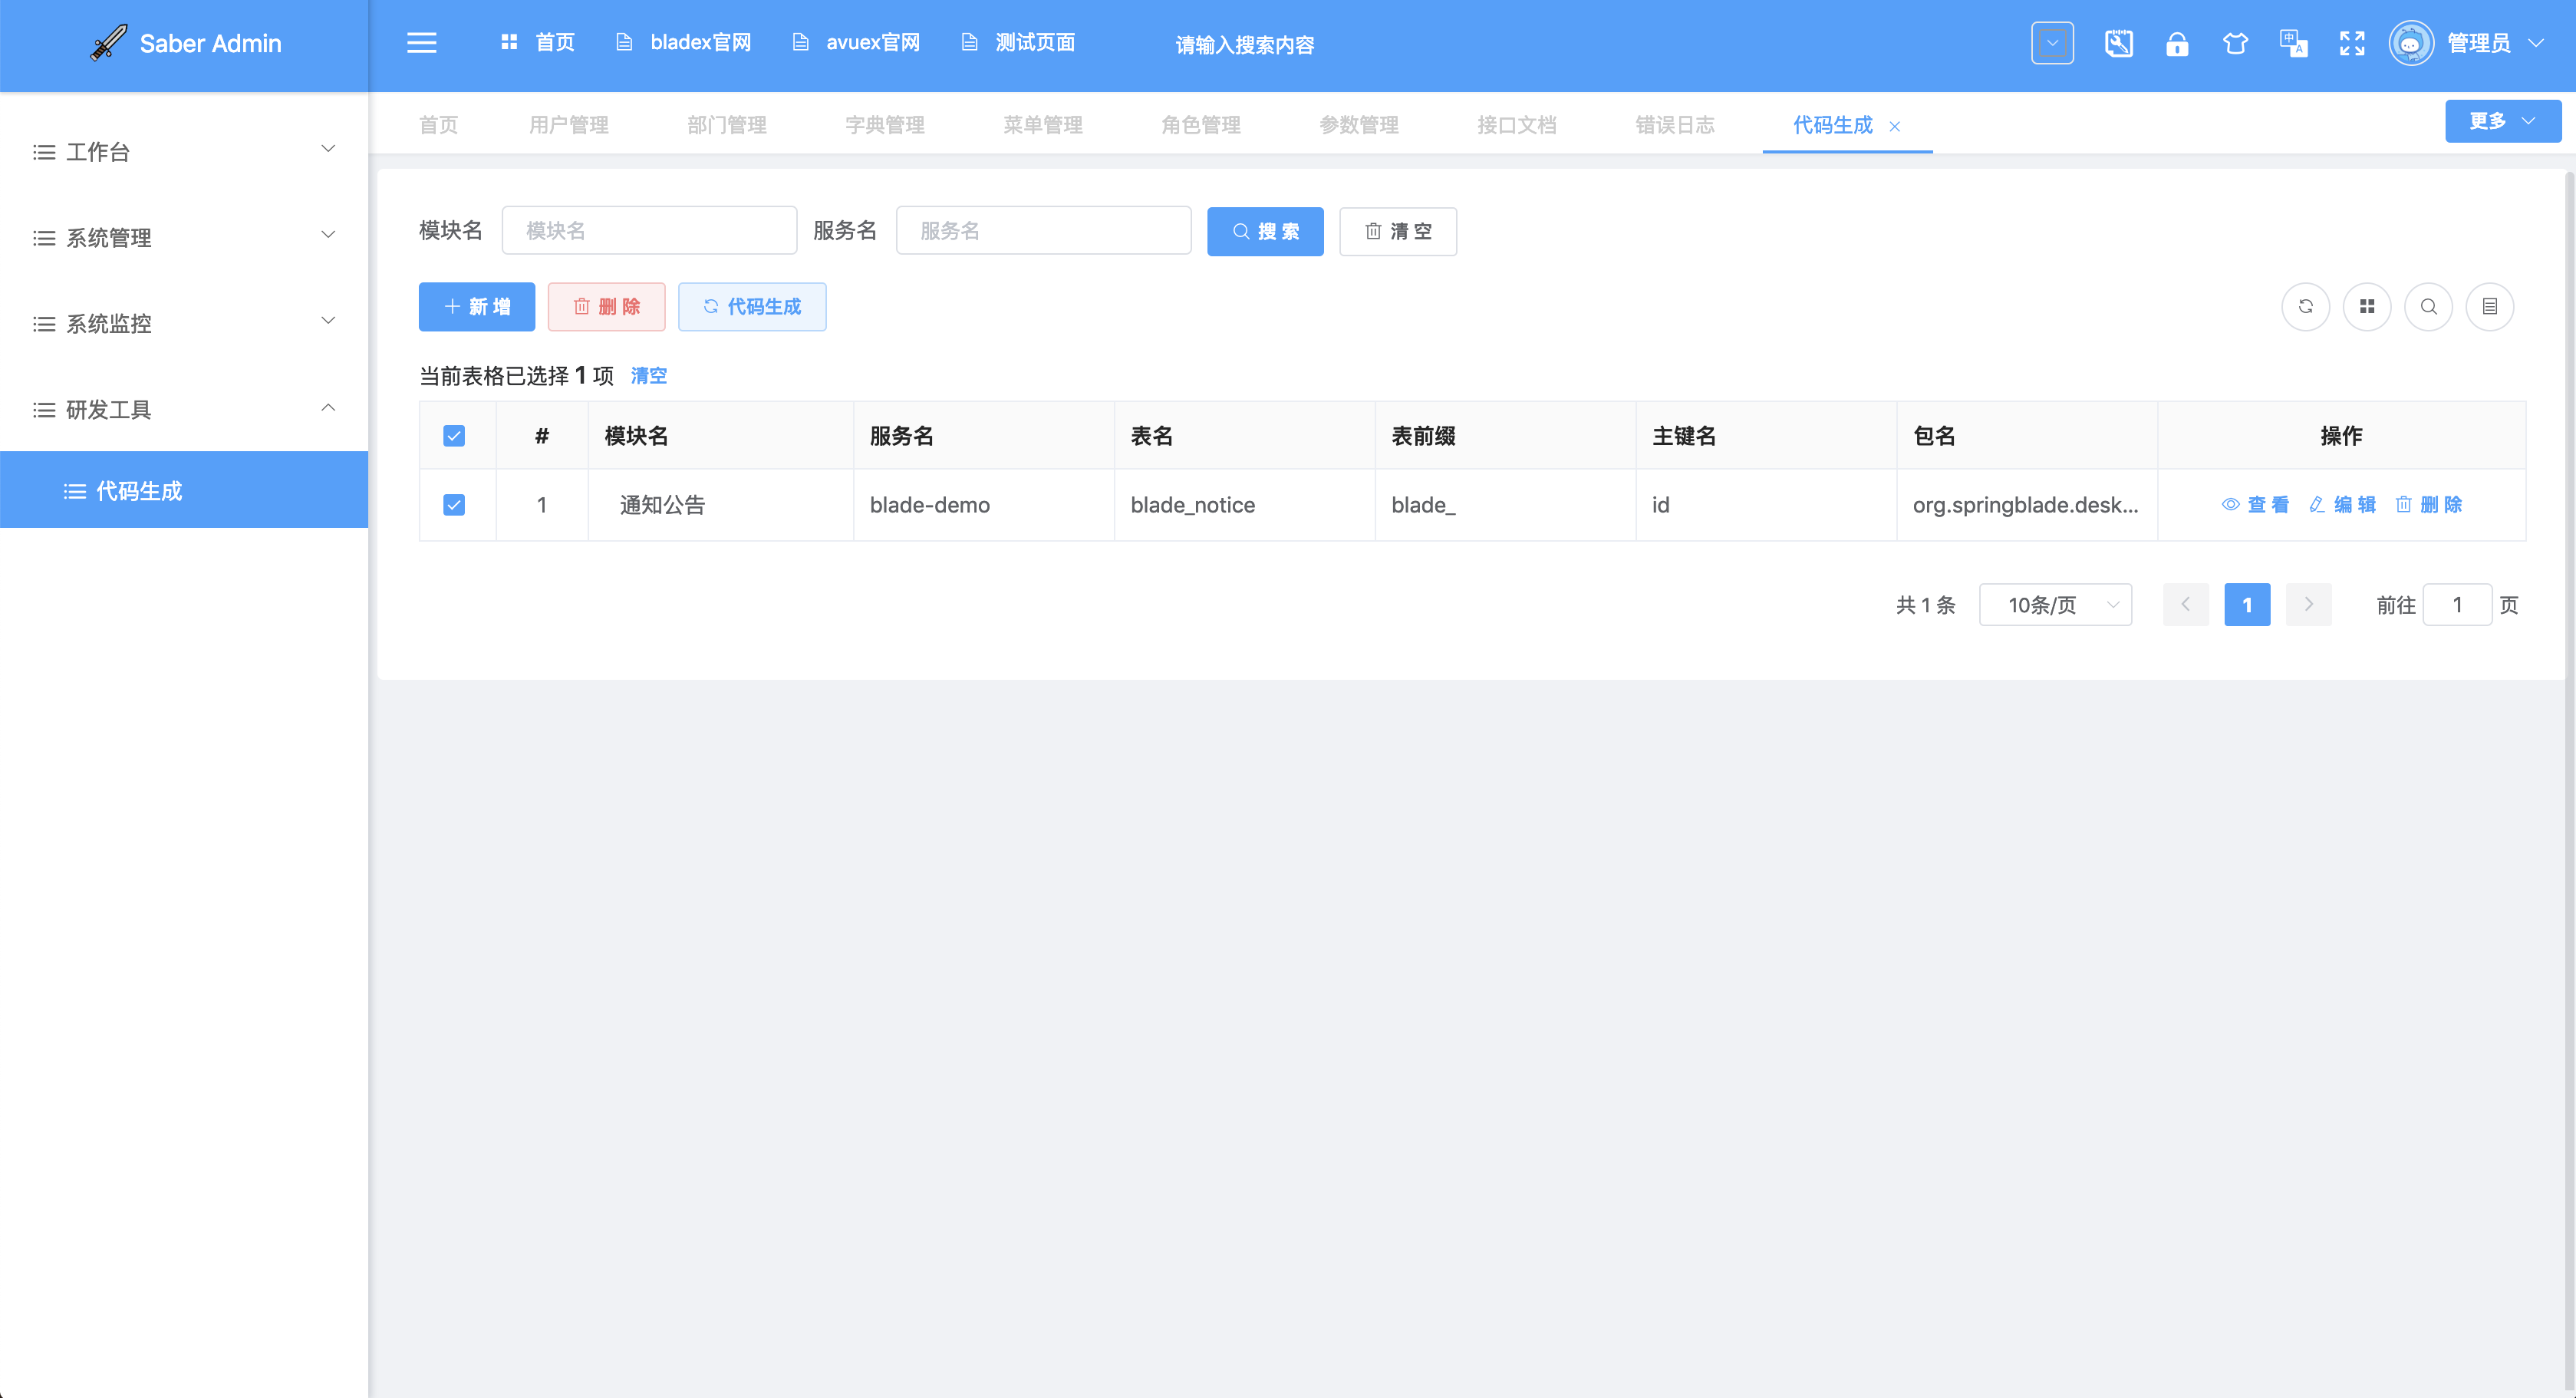
Task: Open 编辑 link on the 通知公告 row
Action: pyautogui.click(x=2344, y=505)
